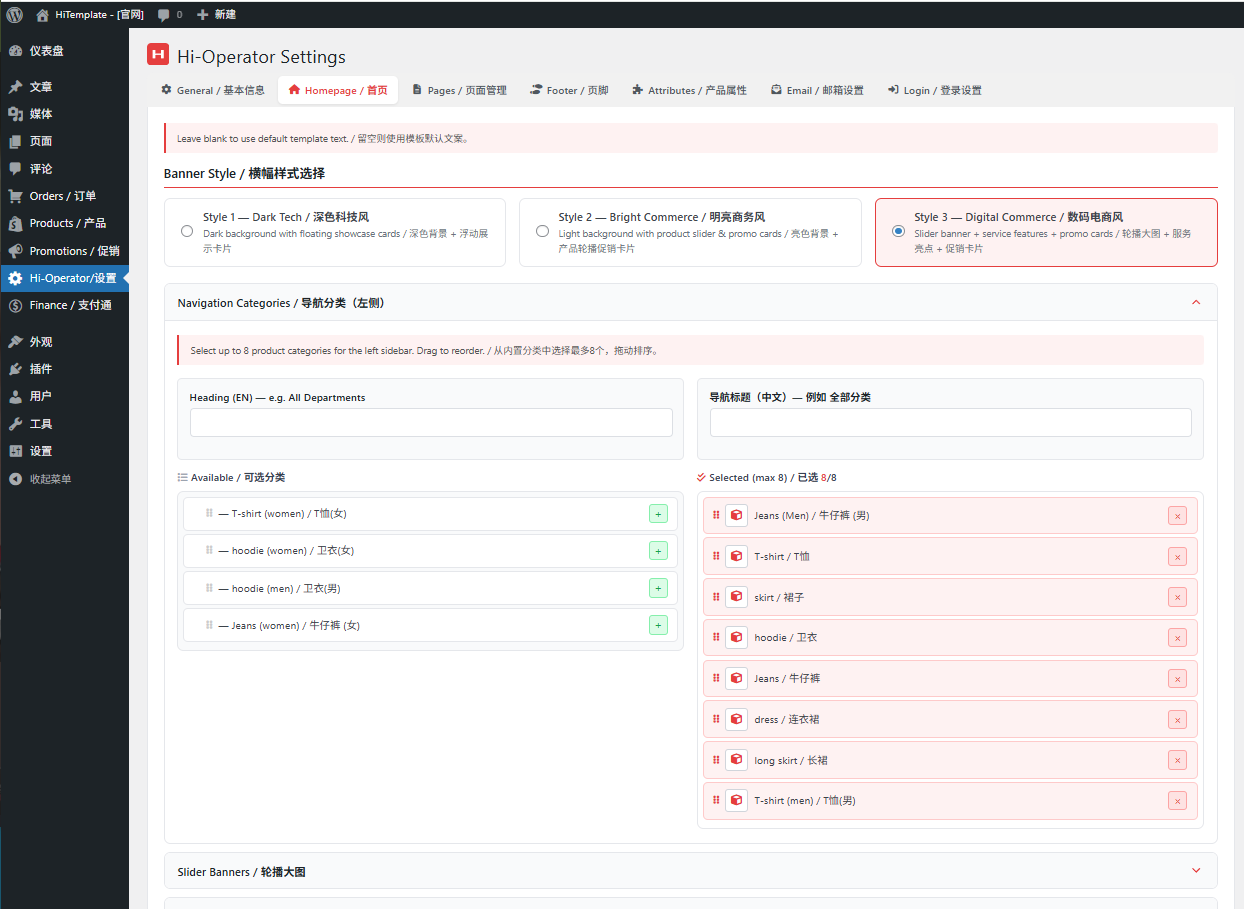This screenshot has width=1244, height=909.
Task: Open the comments bubble in admin bar
Action: [x=164, y=15]
